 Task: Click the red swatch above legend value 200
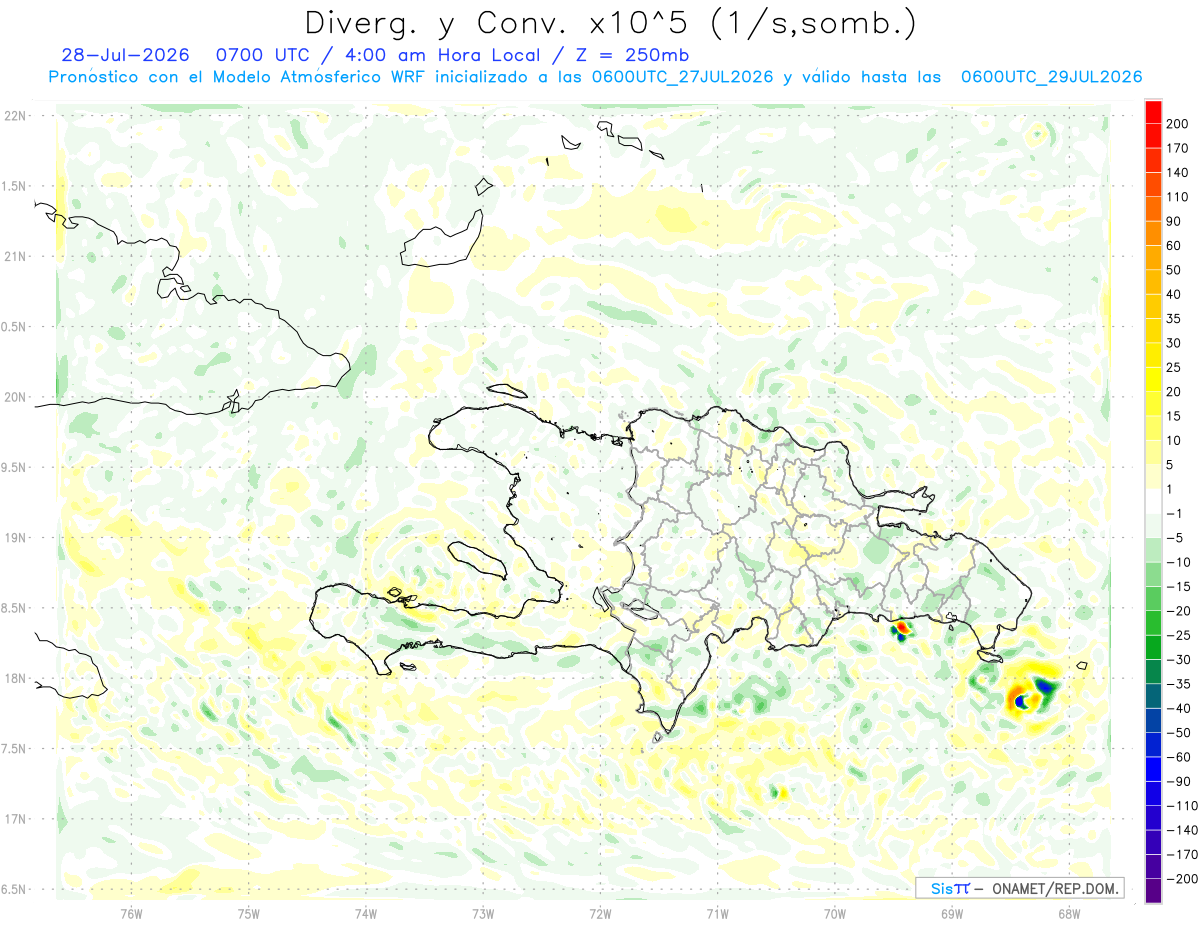pyautogui.click(x=1153, y=111)
